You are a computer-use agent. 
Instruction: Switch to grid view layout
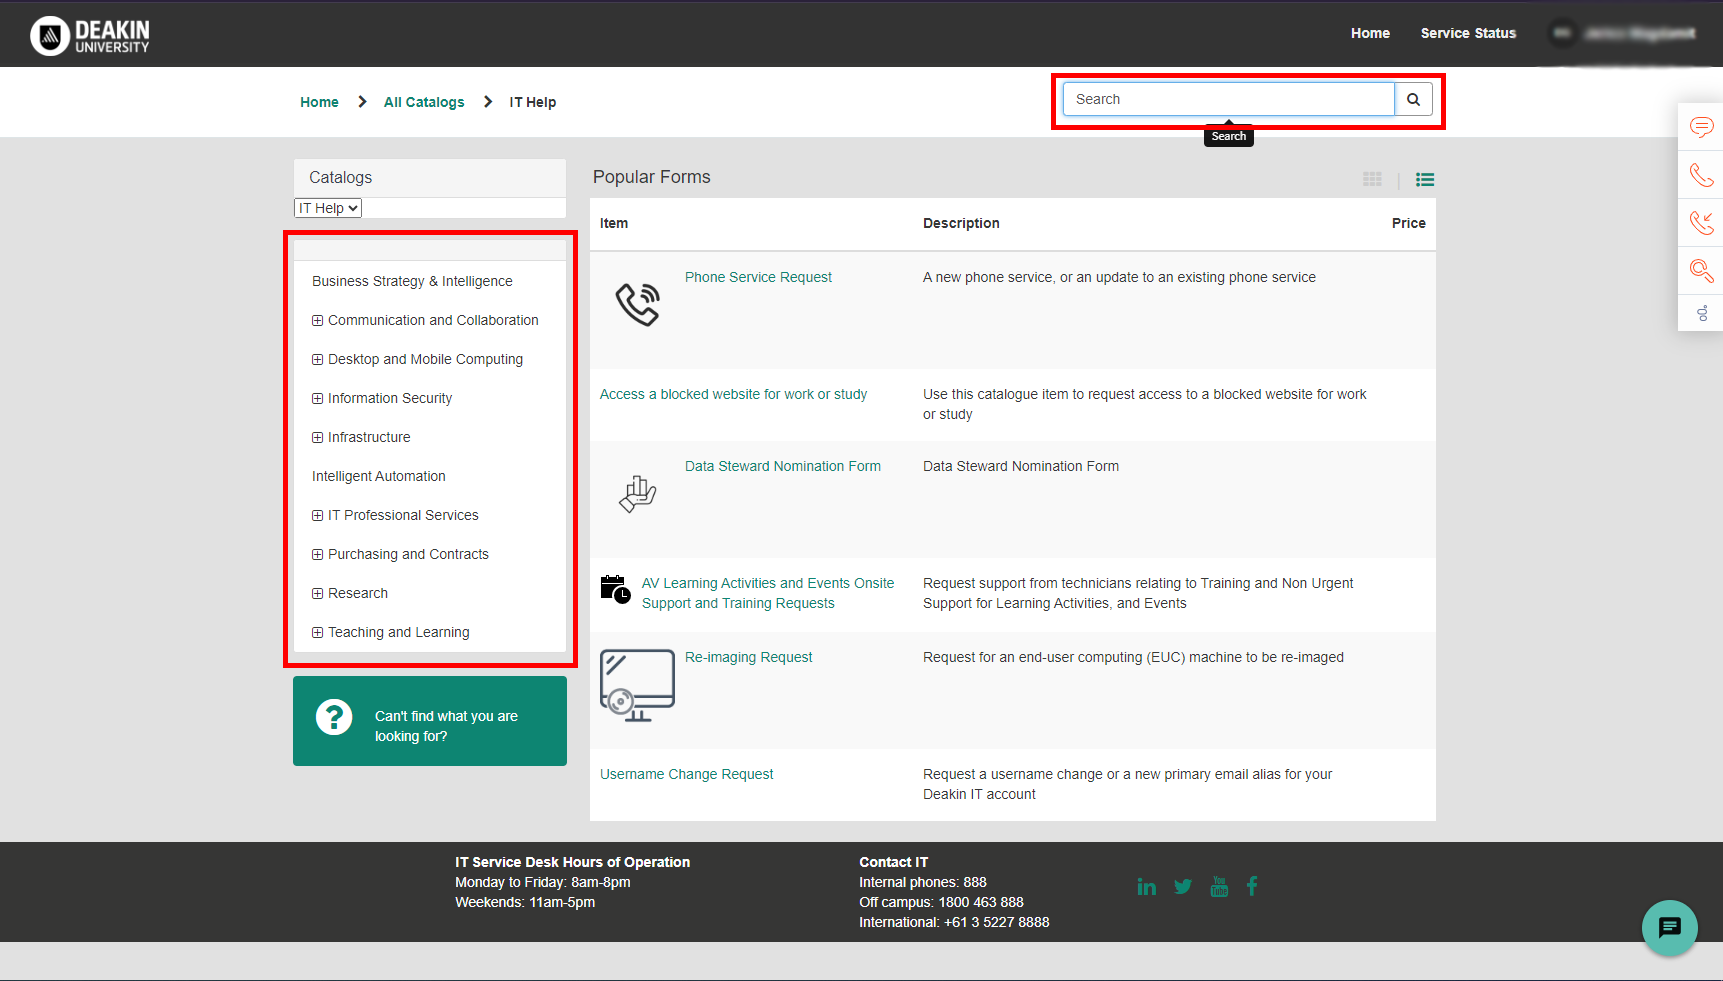click(1372, 179)
